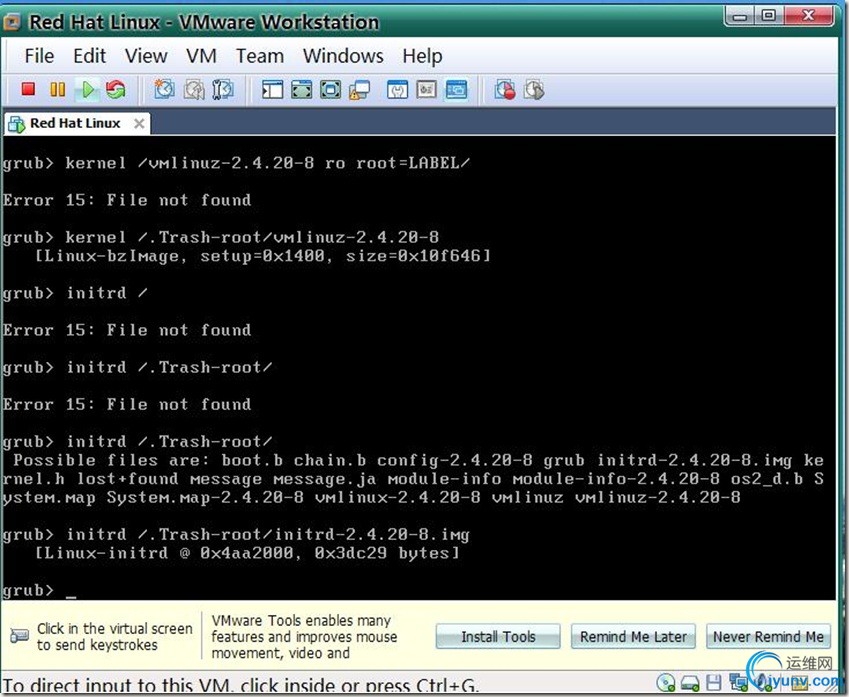Open the View menu

[146, 56]
